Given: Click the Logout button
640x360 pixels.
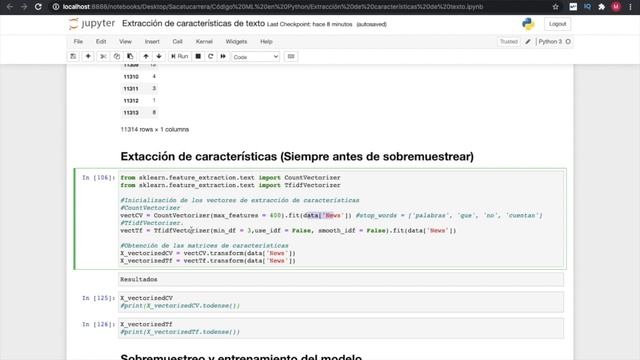Looking at the screenshot, I should tap(558, 24).
